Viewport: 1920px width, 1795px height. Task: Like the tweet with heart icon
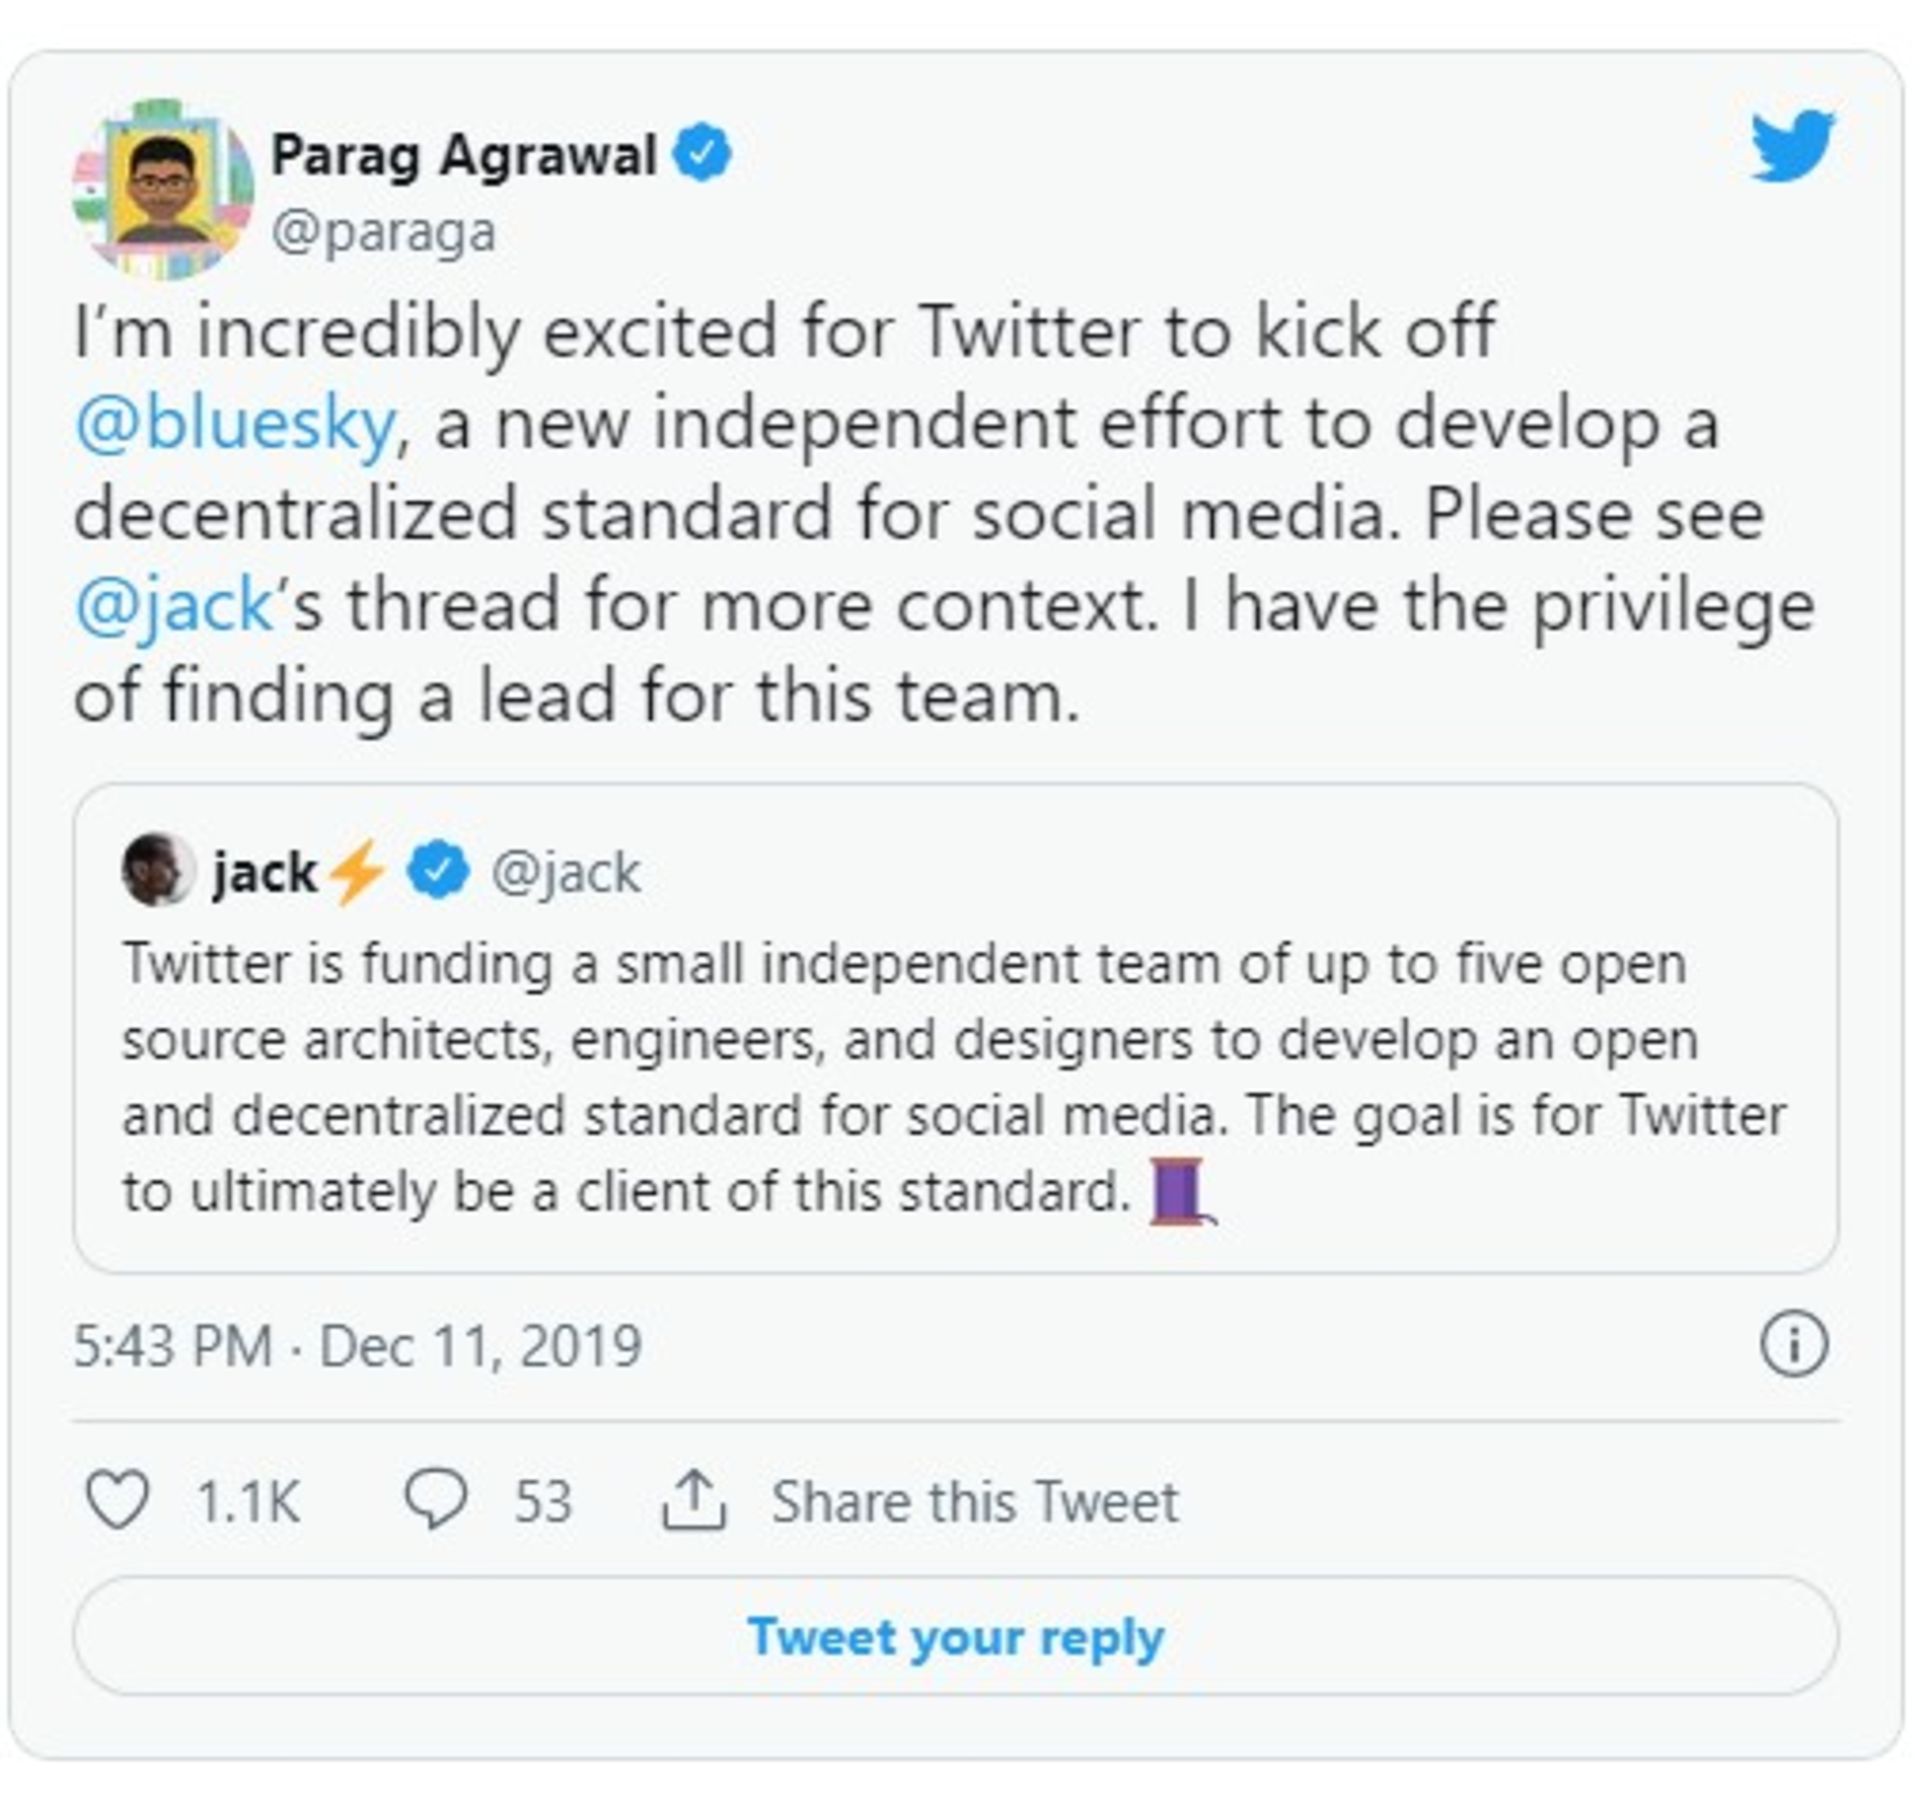click(118, 1499)
